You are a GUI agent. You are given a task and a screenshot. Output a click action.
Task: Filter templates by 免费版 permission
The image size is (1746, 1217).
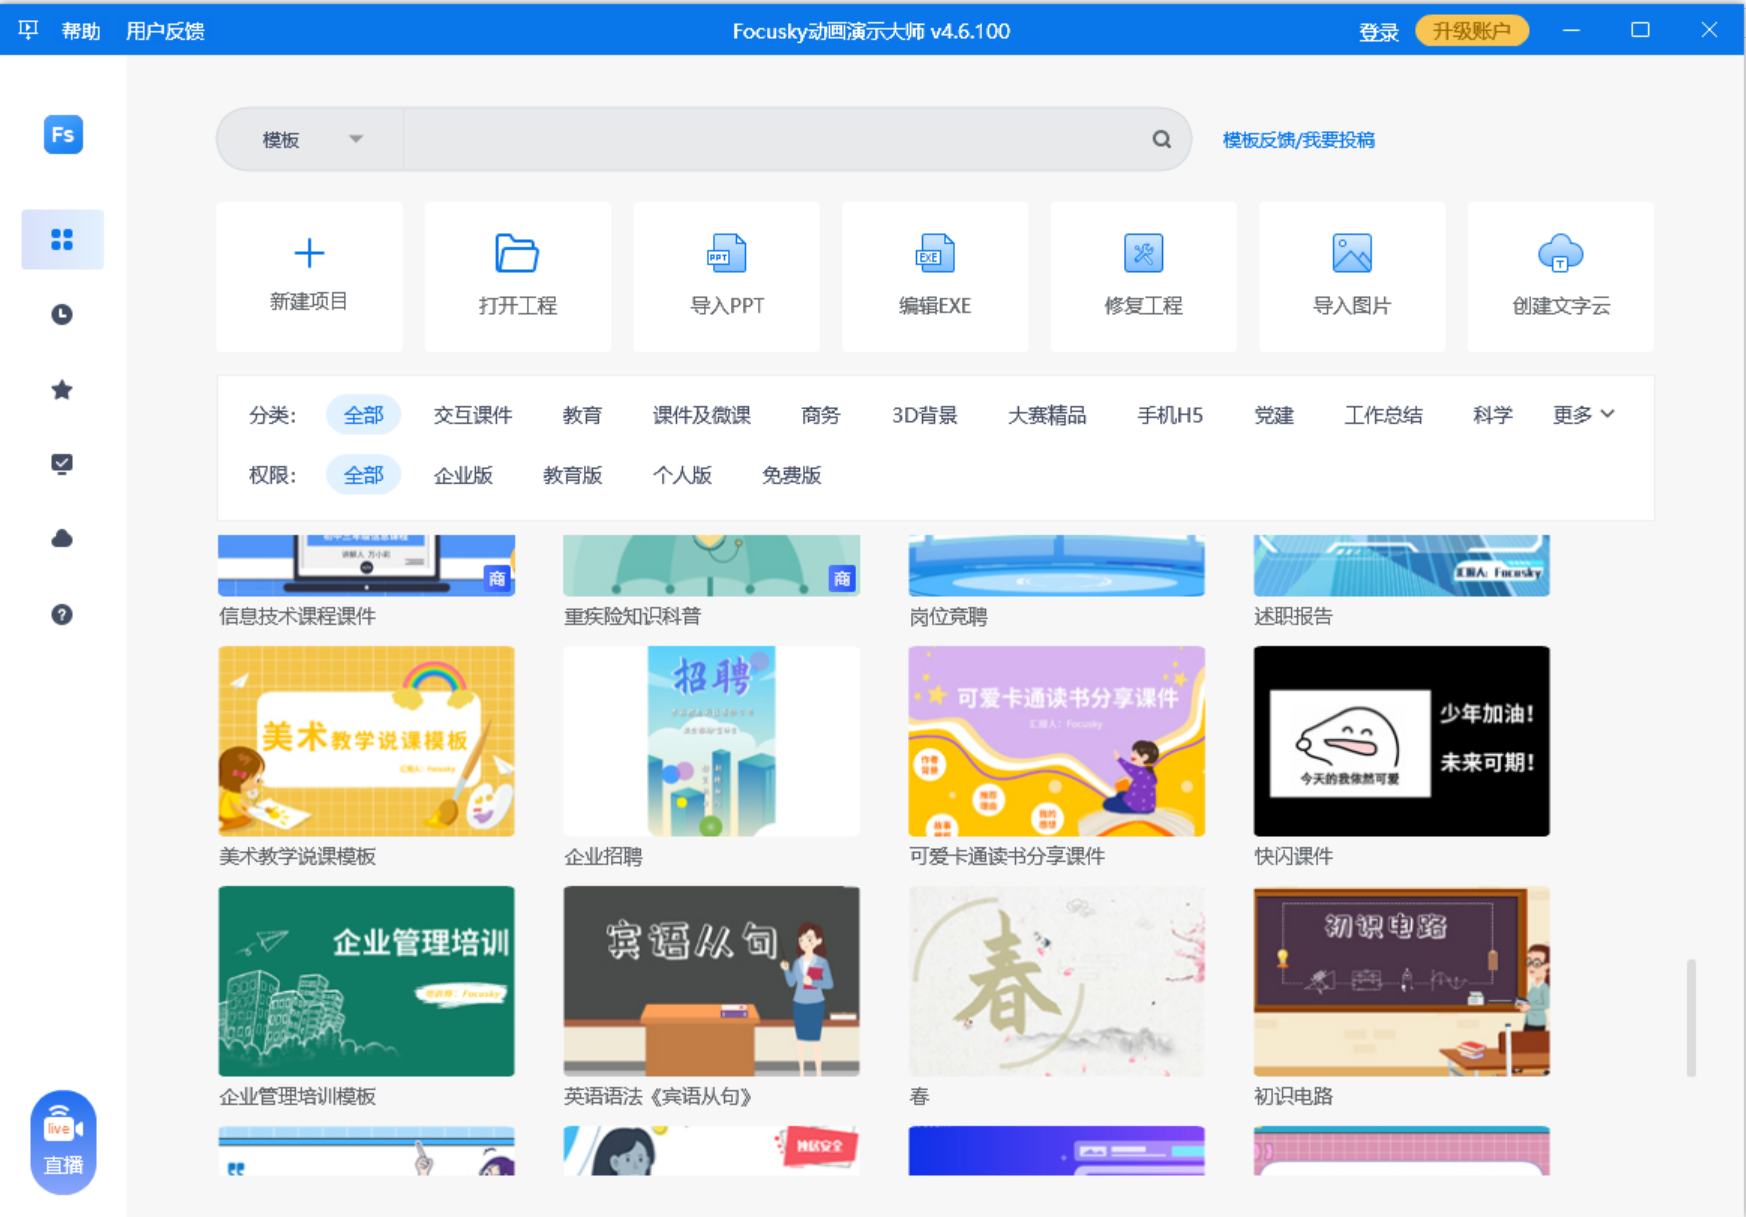coord(792,475)
